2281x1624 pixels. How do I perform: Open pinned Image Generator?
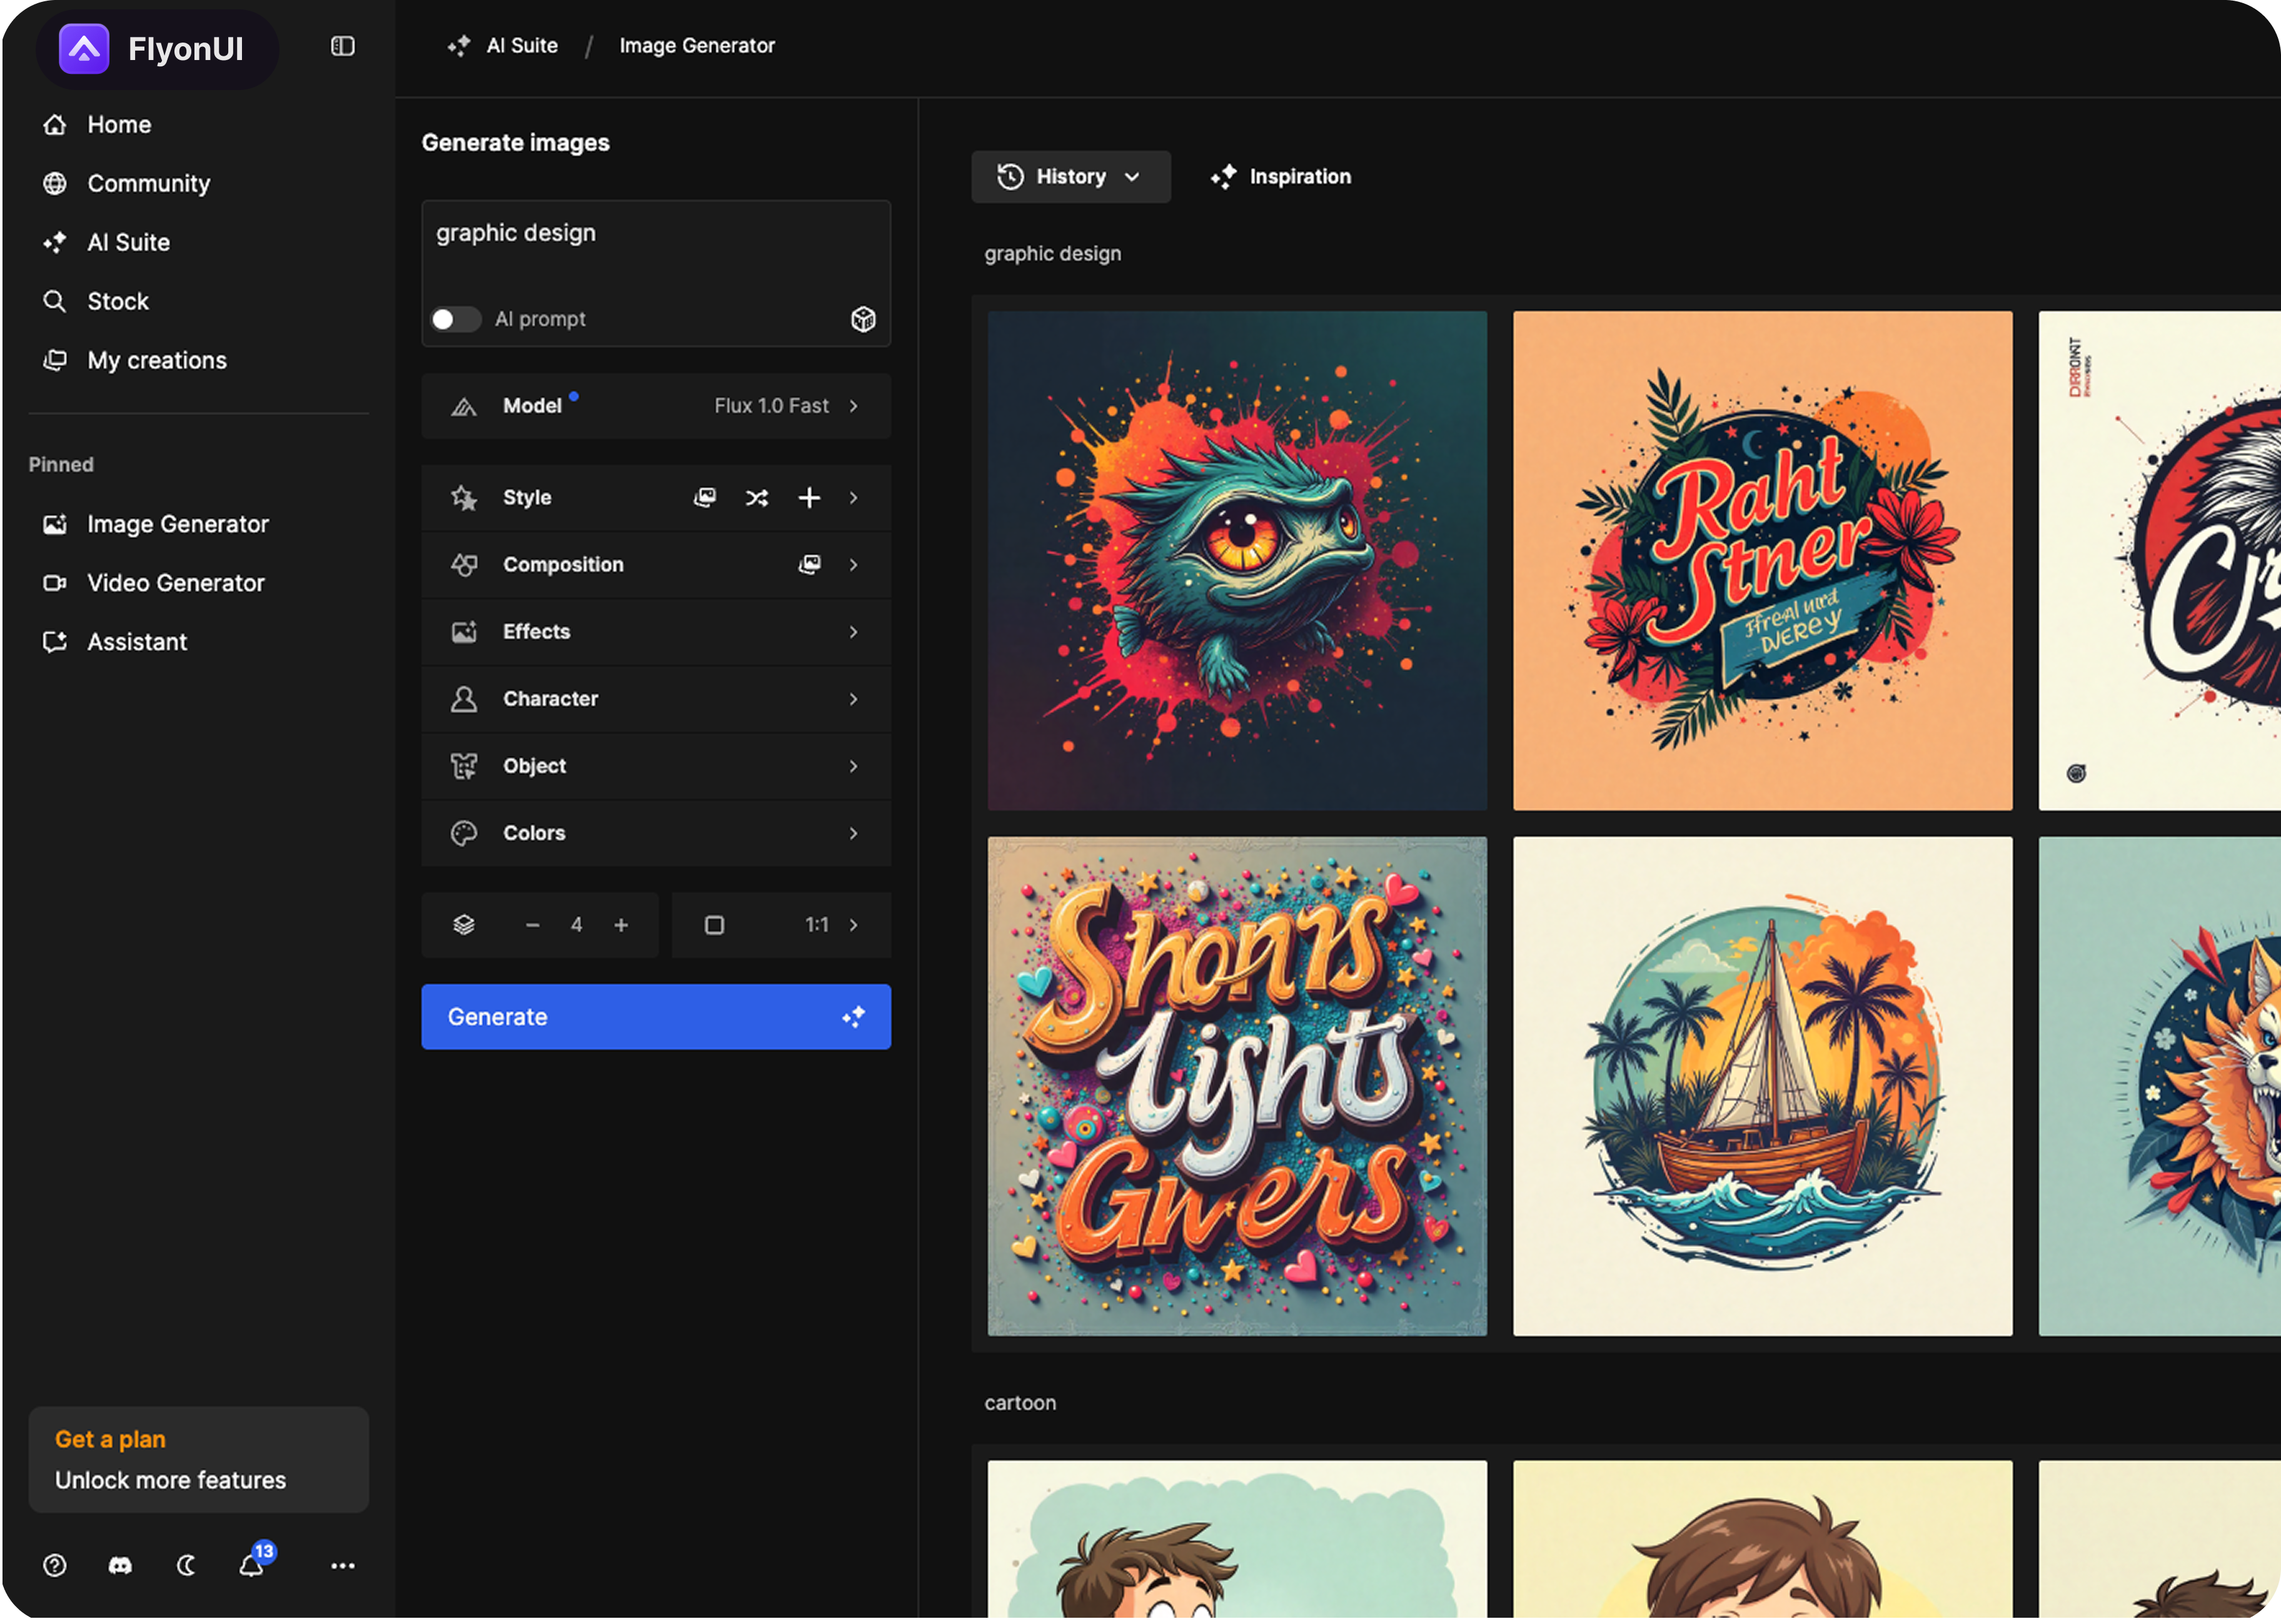(156, 525)
